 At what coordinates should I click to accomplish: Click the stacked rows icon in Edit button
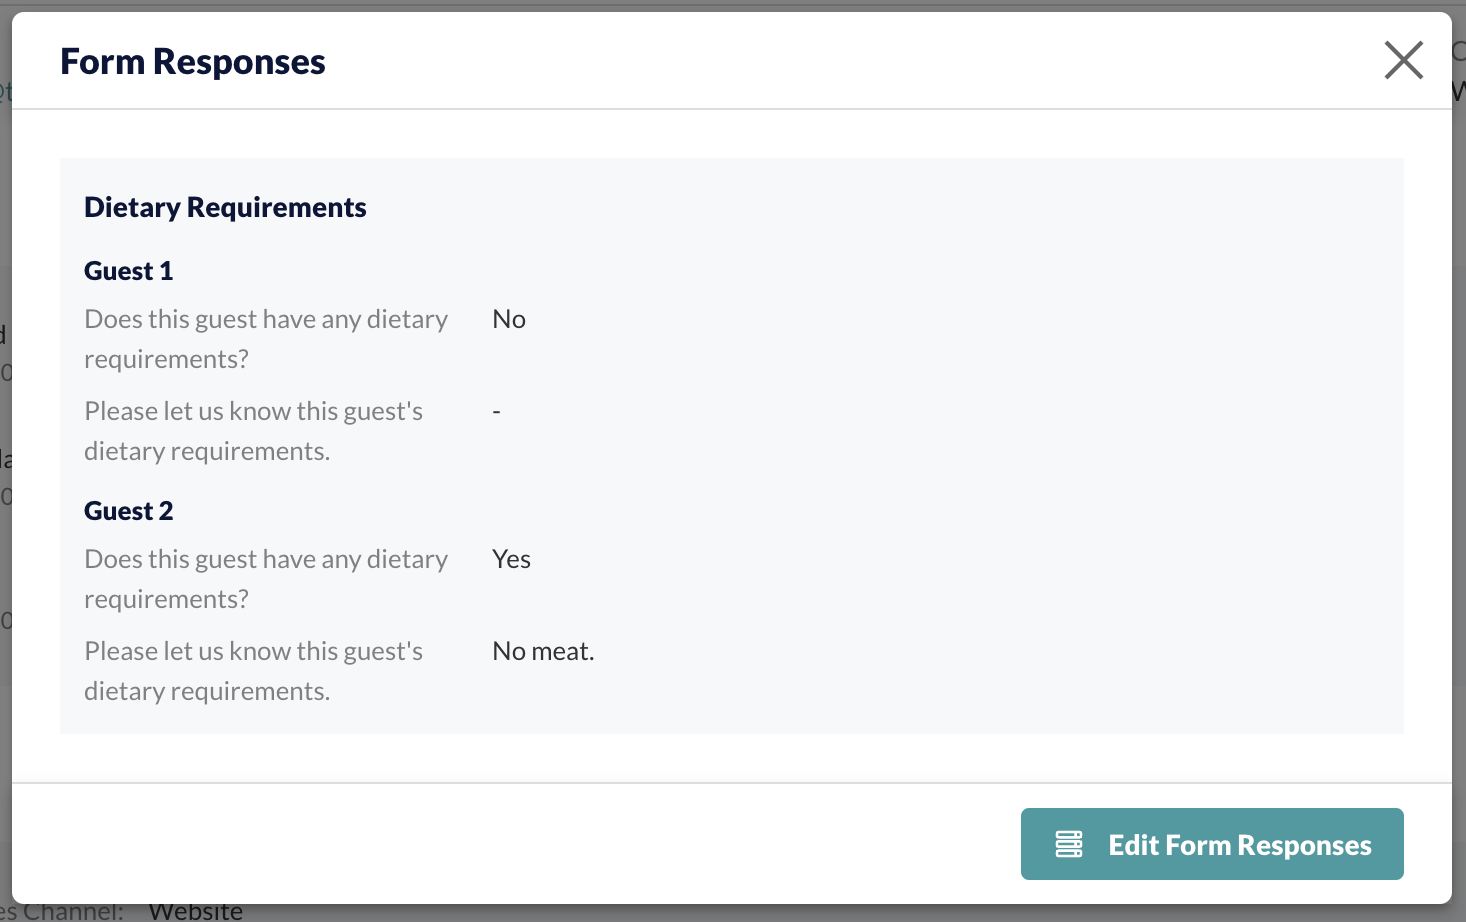pos(1069,844)
